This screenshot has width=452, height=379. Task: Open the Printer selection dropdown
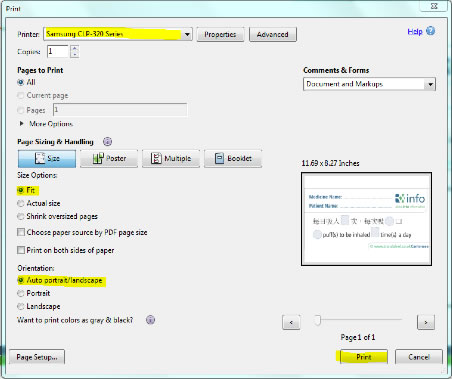coord(118,34)
